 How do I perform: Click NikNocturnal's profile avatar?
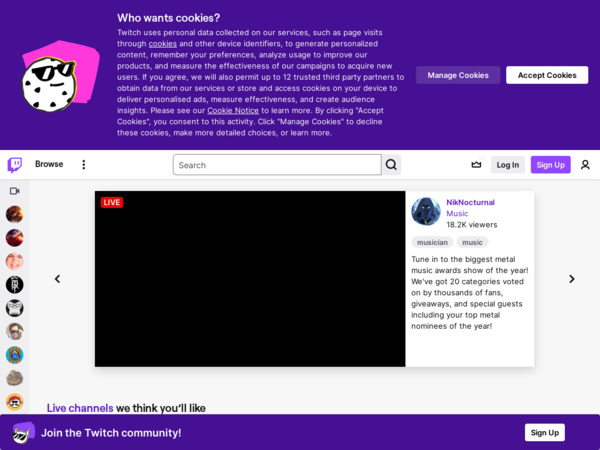click(x=426, y=212)
